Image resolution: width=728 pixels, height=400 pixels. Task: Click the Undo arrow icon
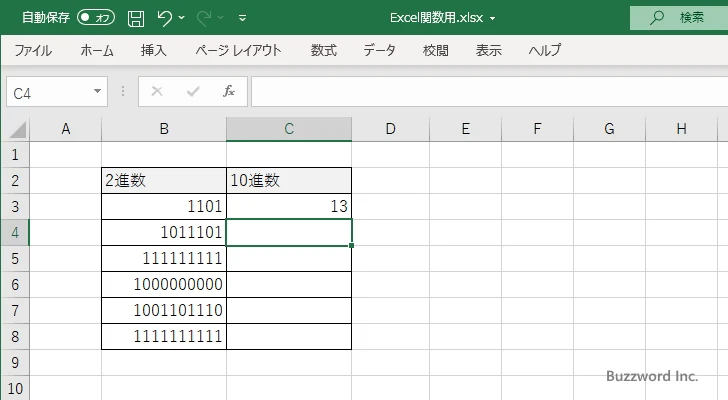point(165,18)
